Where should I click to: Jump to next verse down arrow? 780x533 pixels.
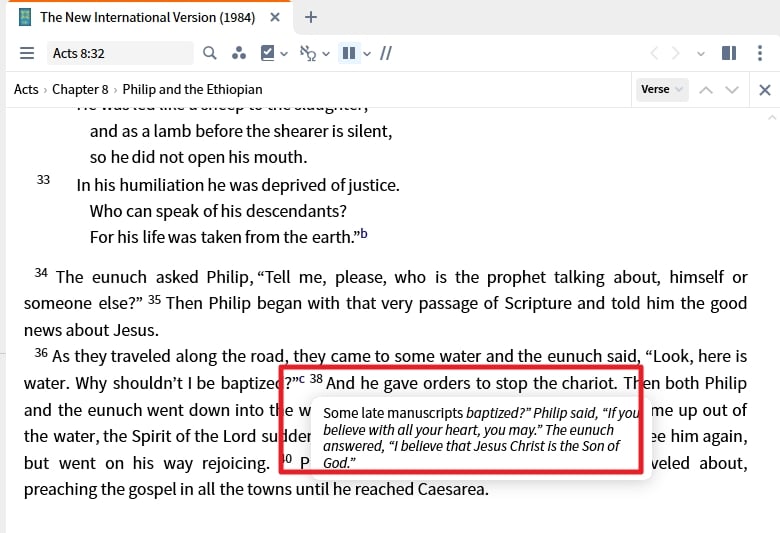click(731, 90)
